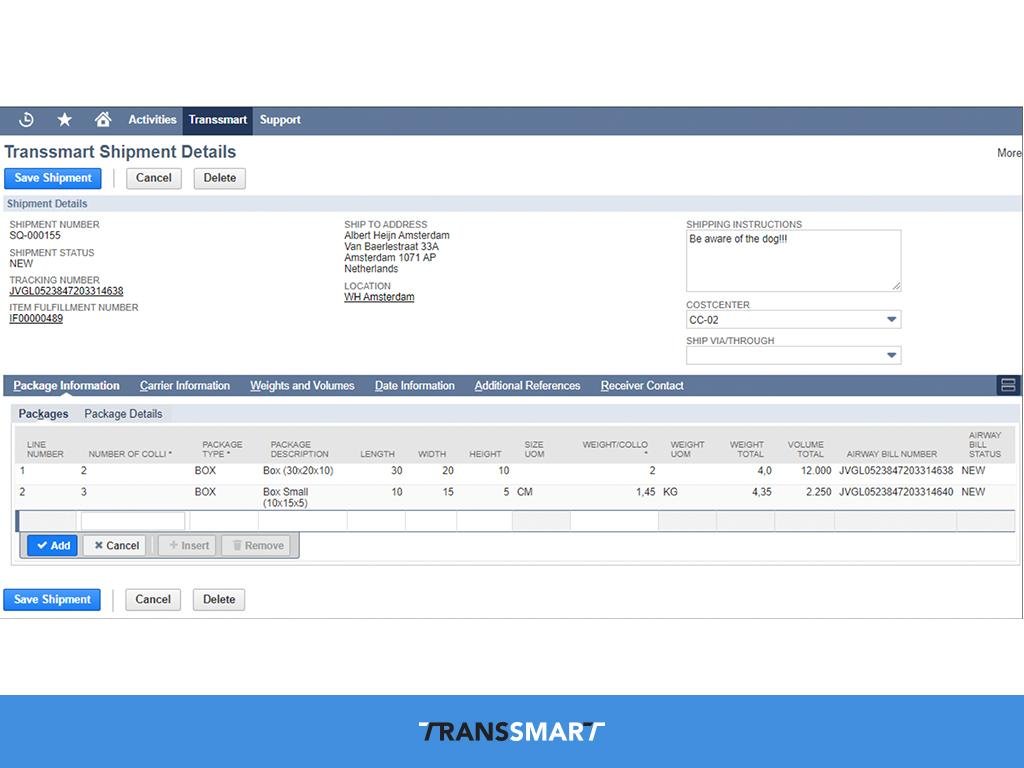
Task: Select the Package Details subtab
Action: click(x=123, y=414)
